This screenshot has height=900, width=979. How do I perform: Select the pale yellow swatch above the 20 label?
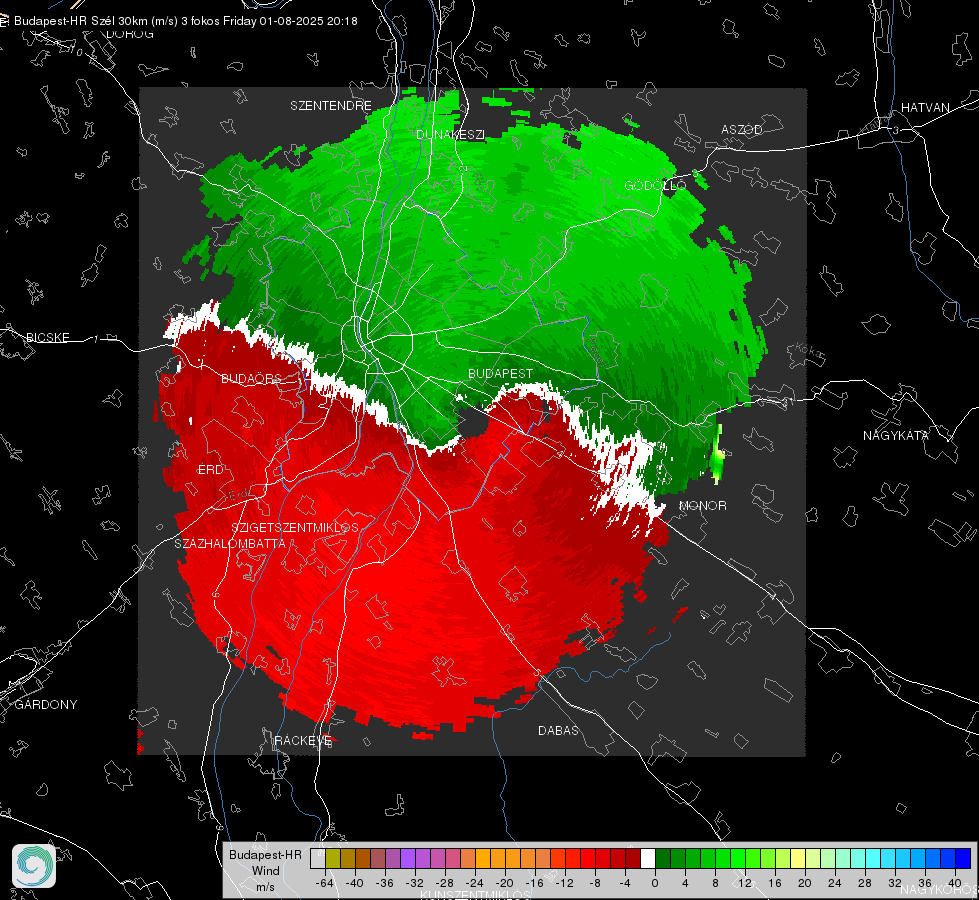(798, 858)
